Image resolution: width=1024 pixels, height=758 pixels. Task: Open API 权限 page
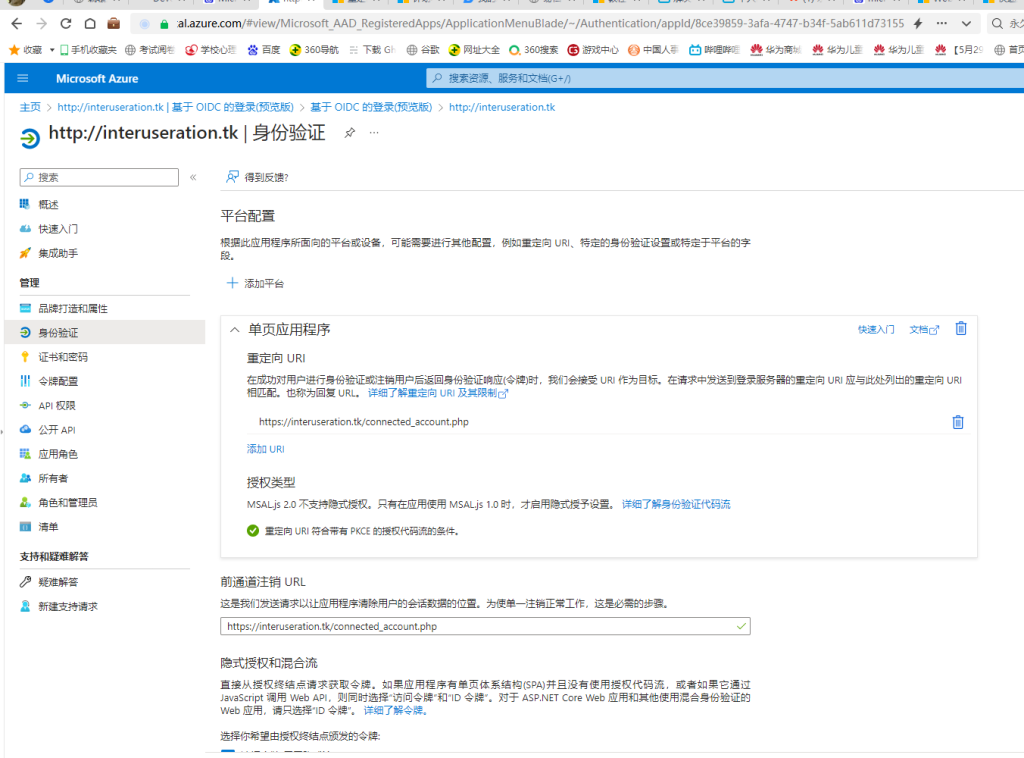click(x=56, y=405)
